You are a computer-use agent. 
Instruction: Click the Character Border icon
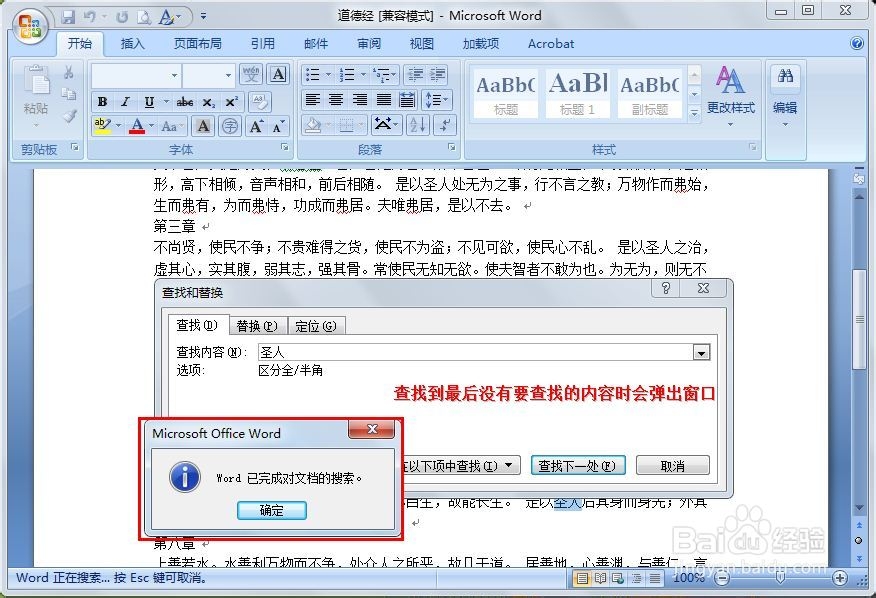(x=278, y=74)
